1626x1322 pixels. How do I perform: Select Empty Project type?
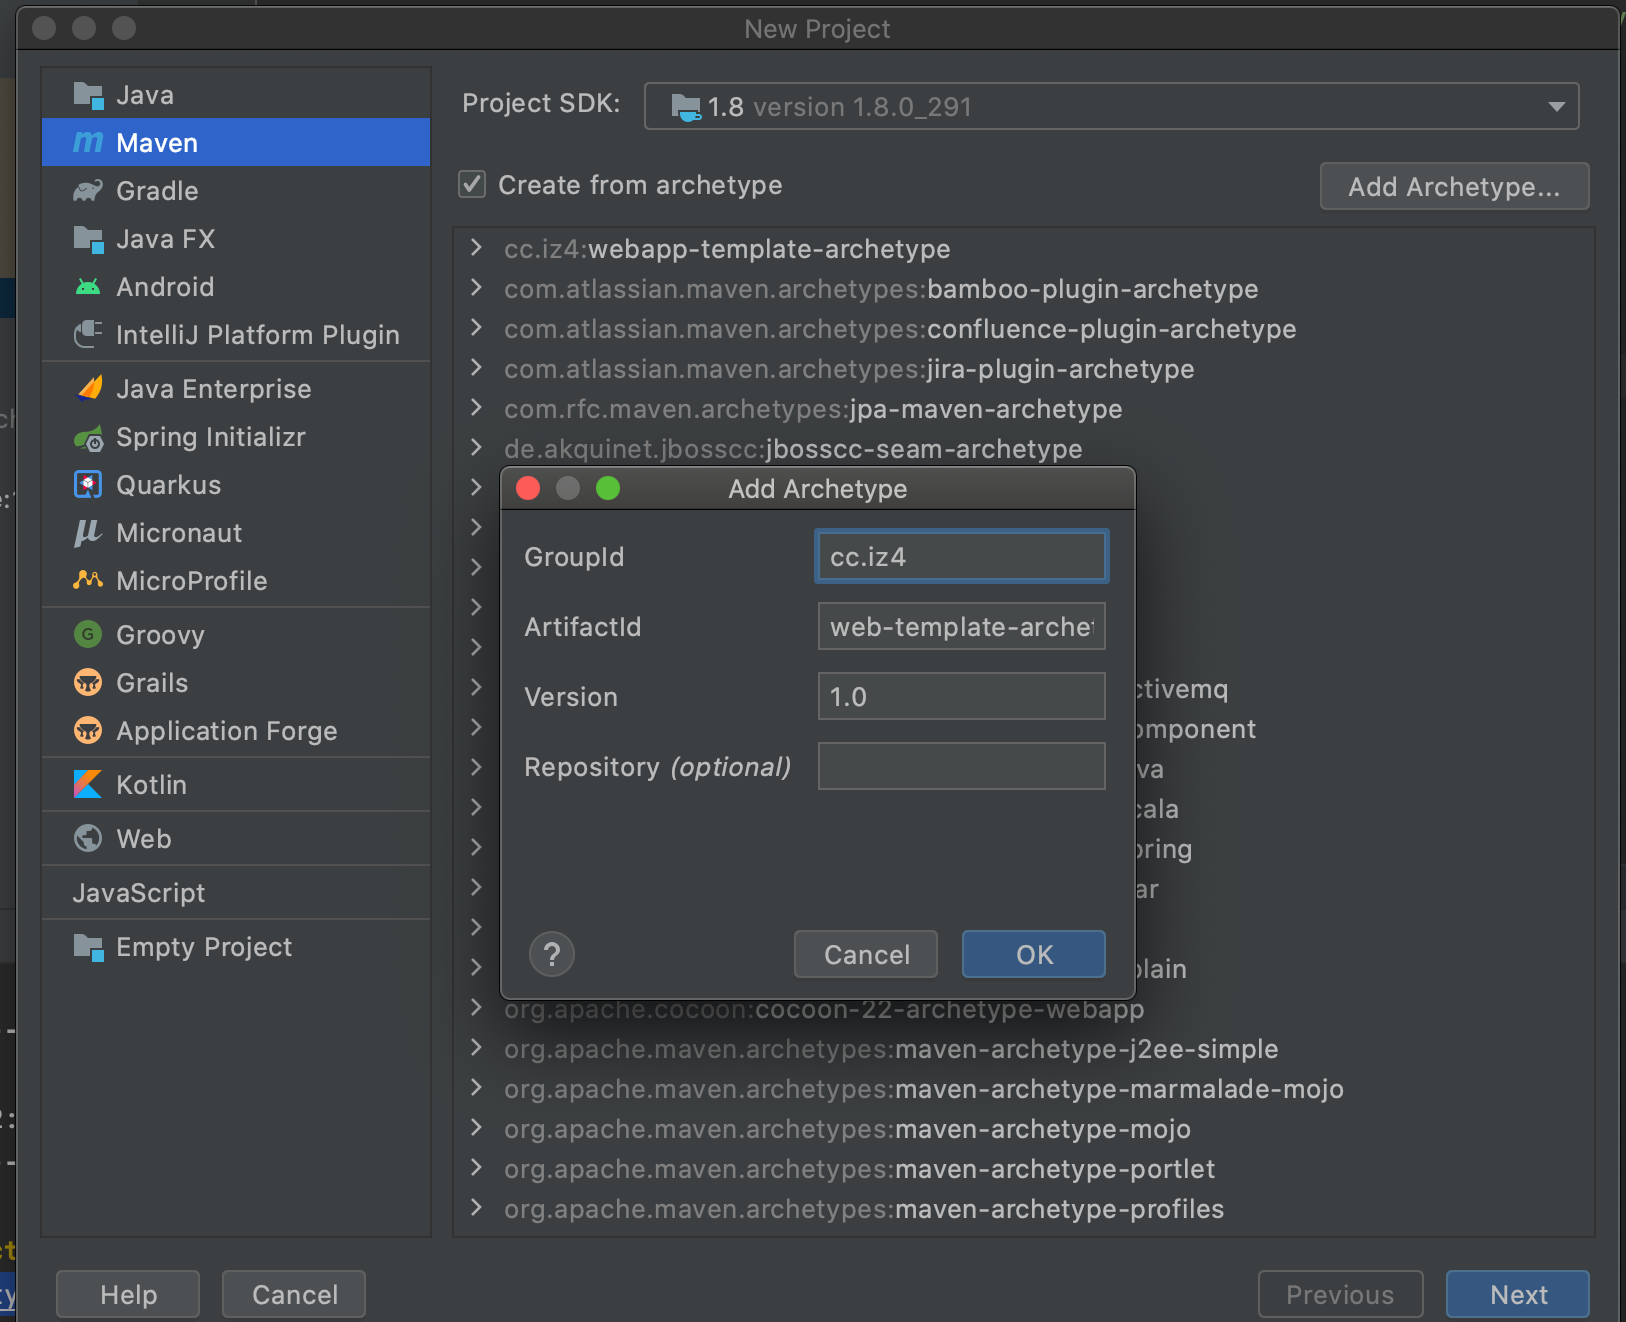coord(236,947)
